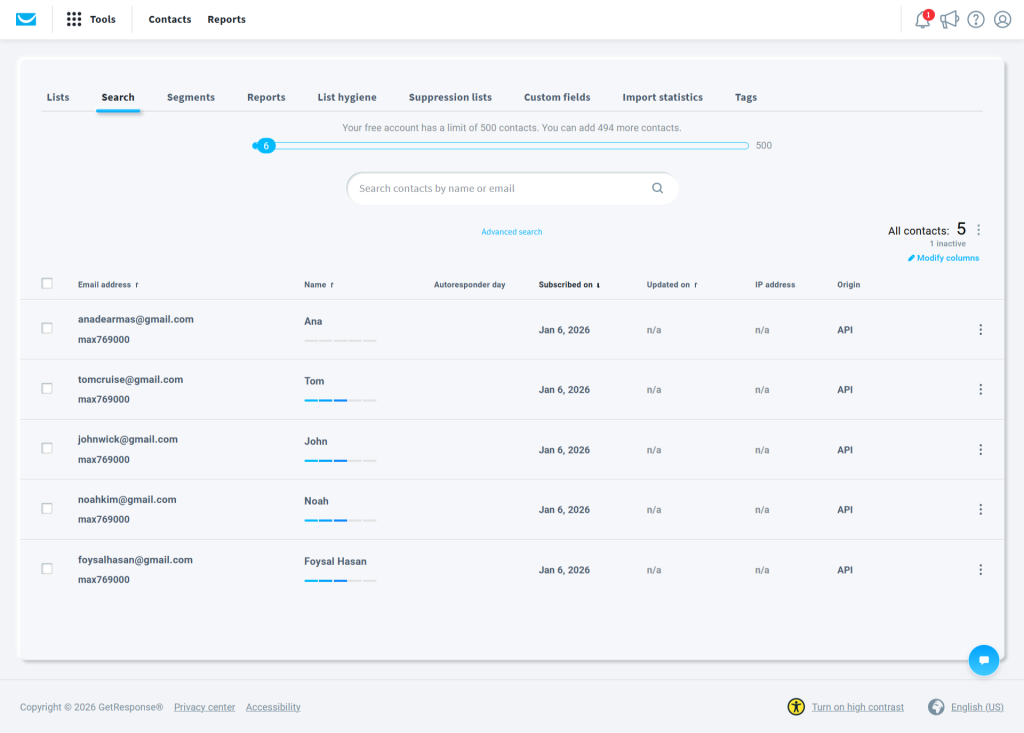Switch to the Custom fields tab
The width and height of the screenshot is (1024, 733).
tap(556, 97)
